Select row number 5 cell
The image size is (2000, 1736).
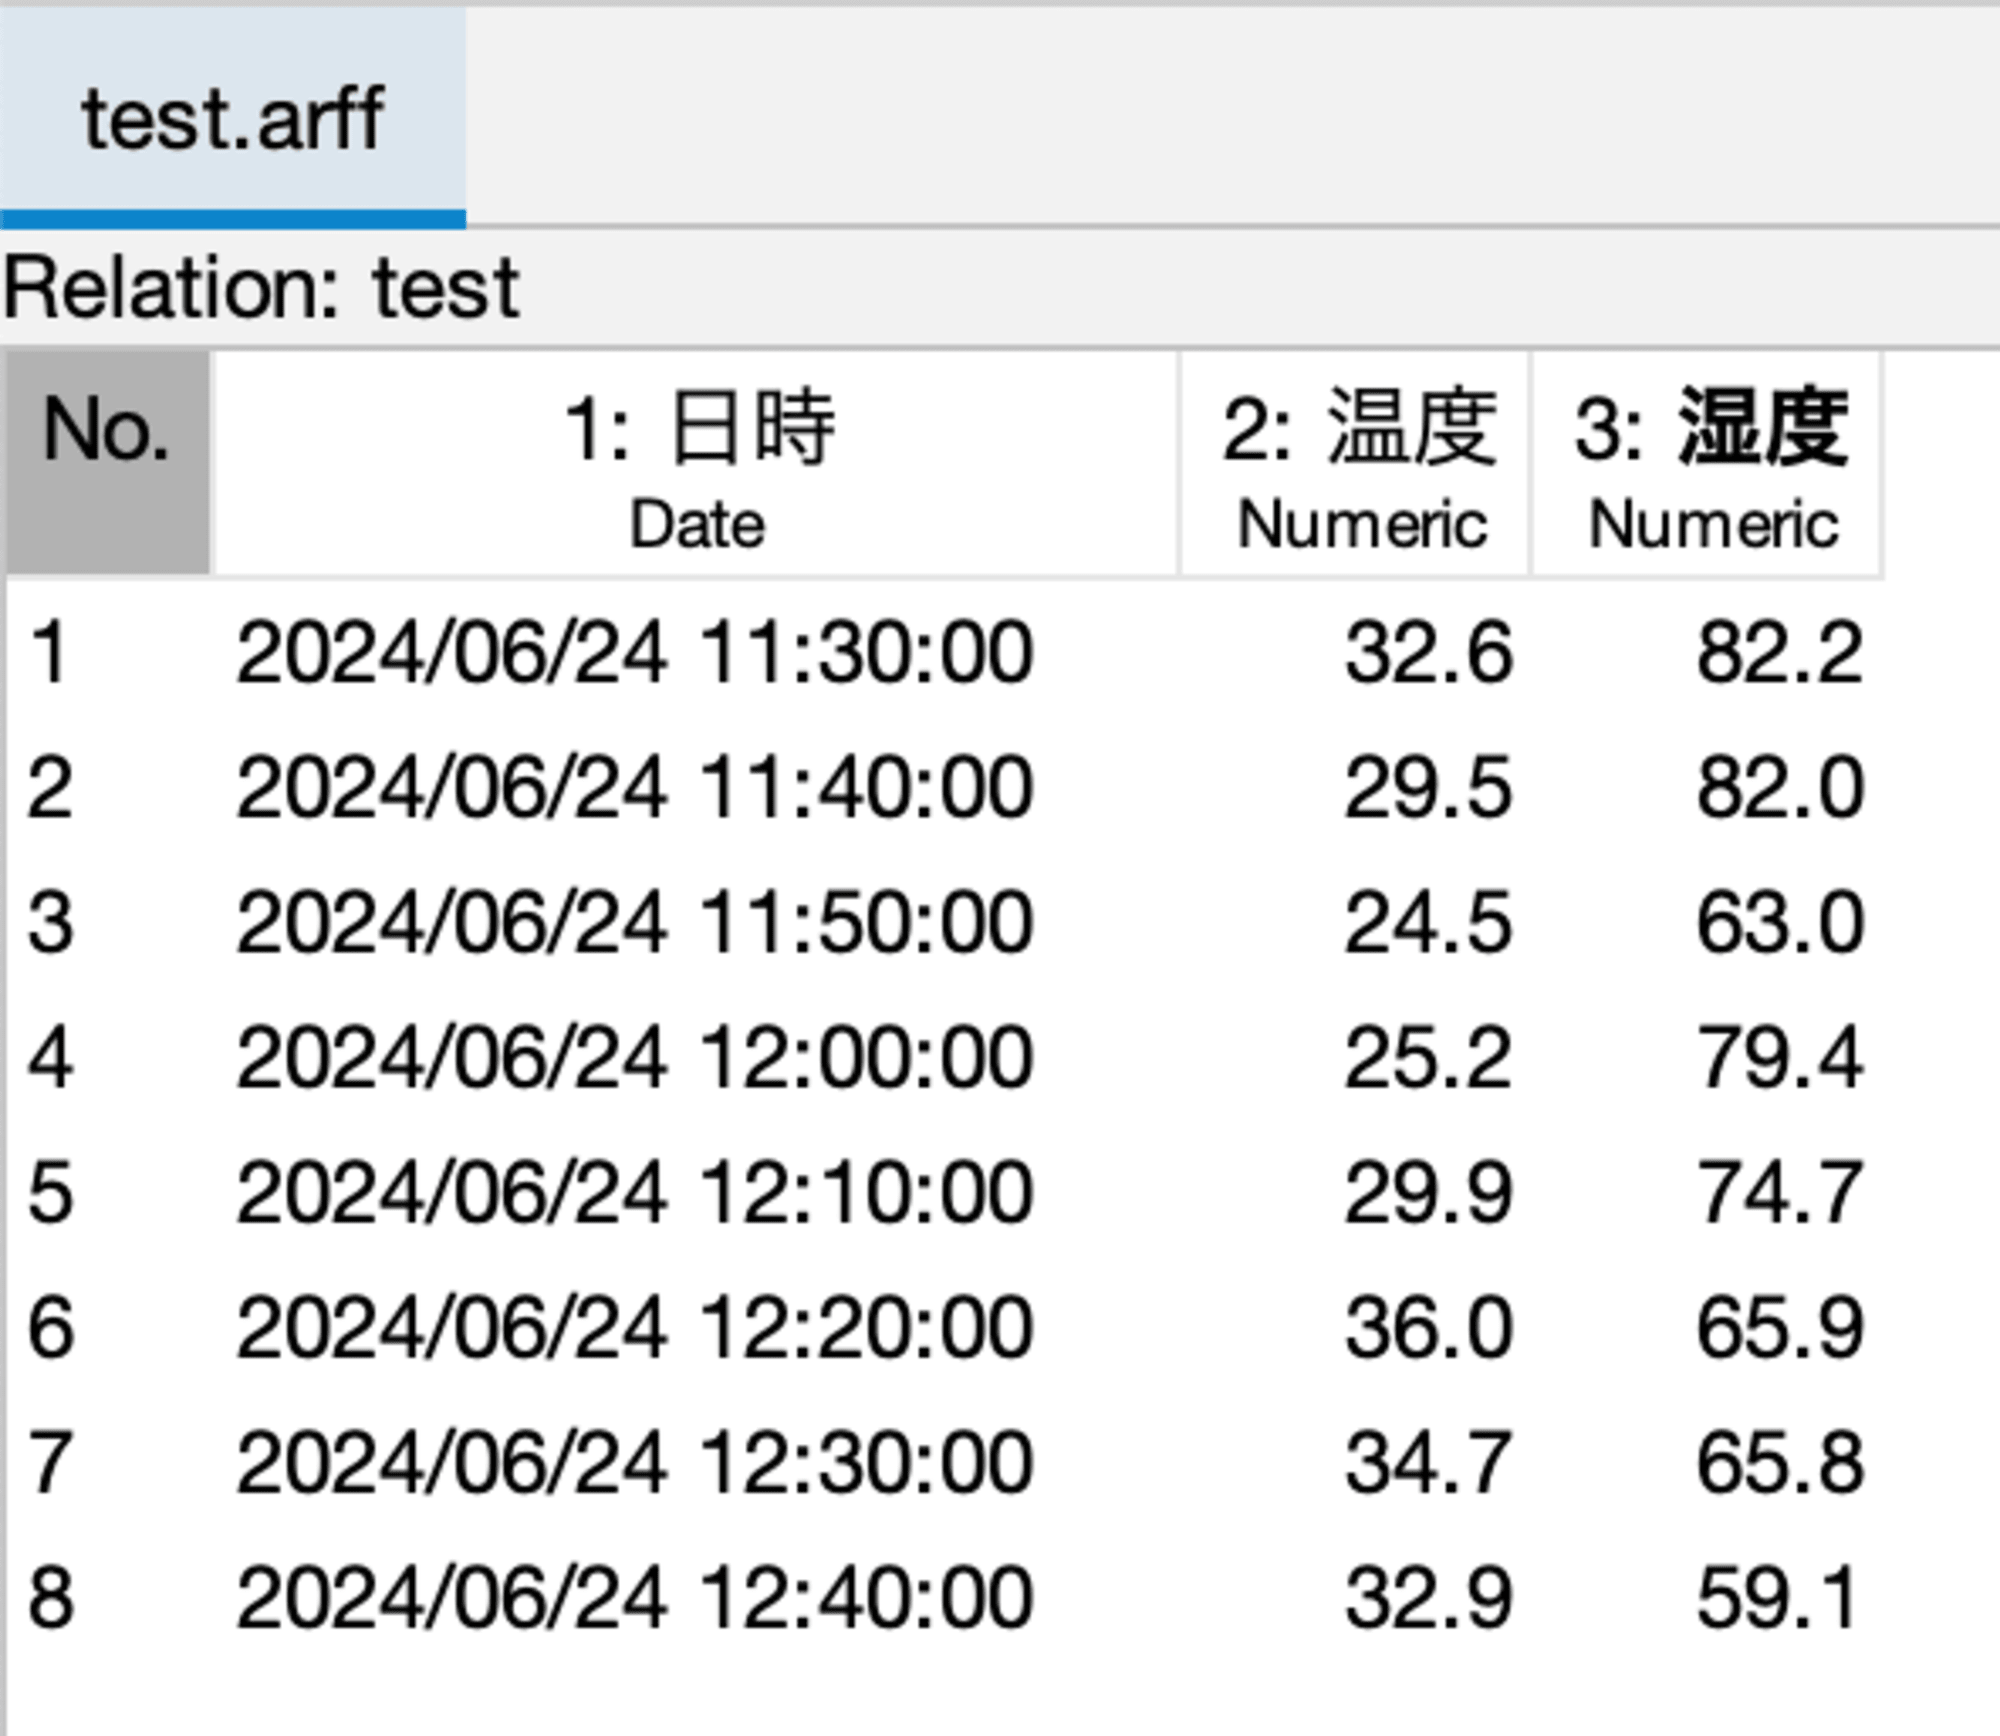pos(110,1192)
